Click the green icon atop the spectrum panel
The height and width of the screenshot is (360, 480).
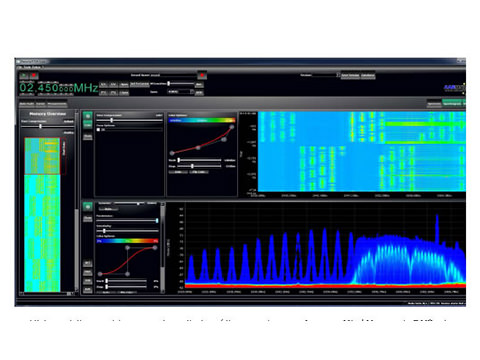pos(88,207)
